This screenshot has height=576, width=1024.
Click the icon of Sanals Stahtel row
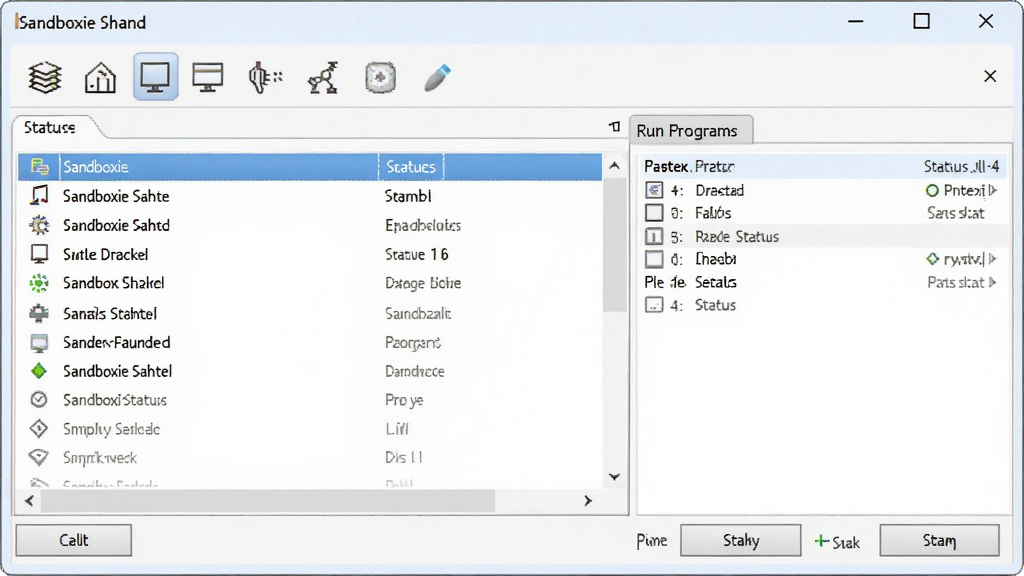coord(39,313)
